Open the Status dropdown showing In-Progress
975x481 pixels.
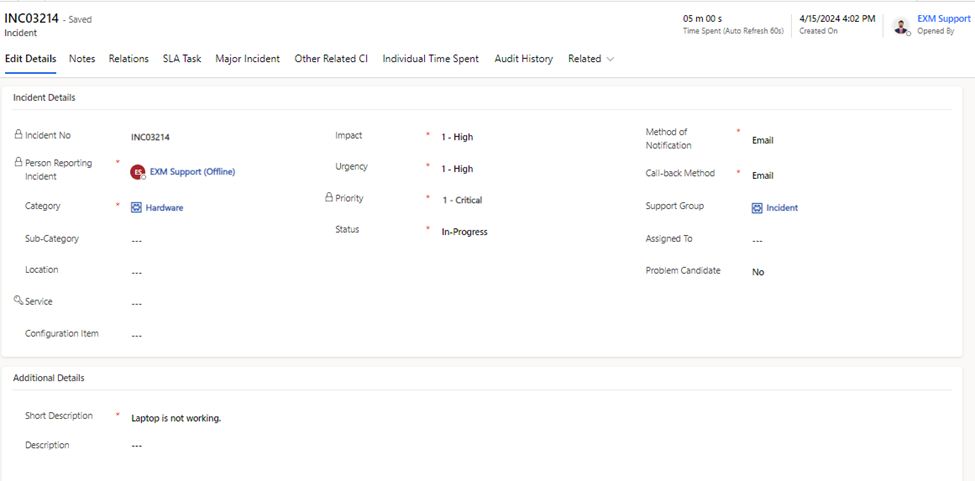click(x=464, y=232)
